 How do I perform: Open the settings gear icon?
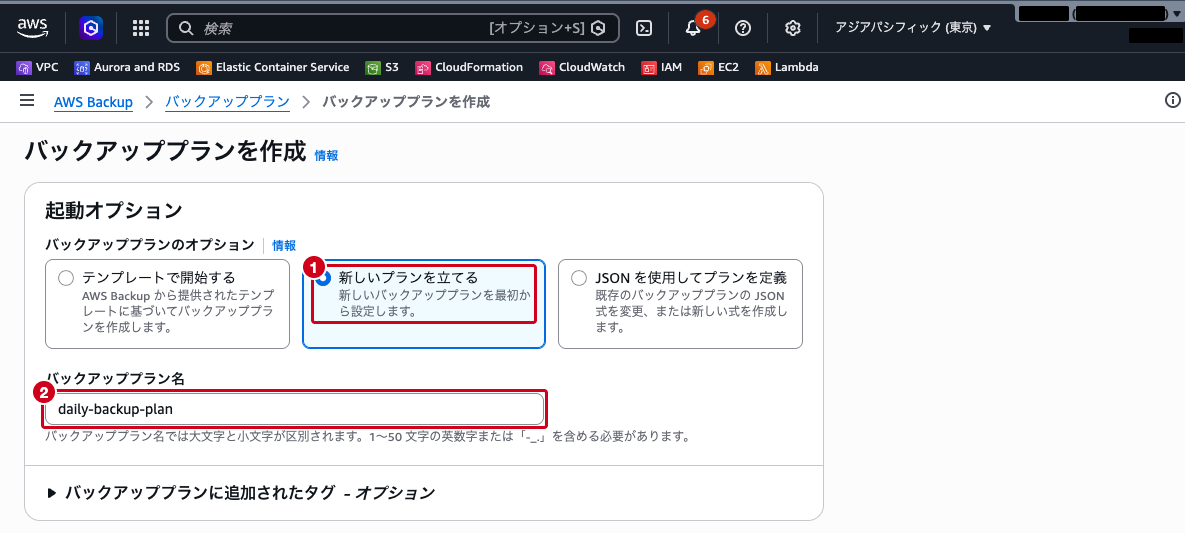click(x=792, y=28)
